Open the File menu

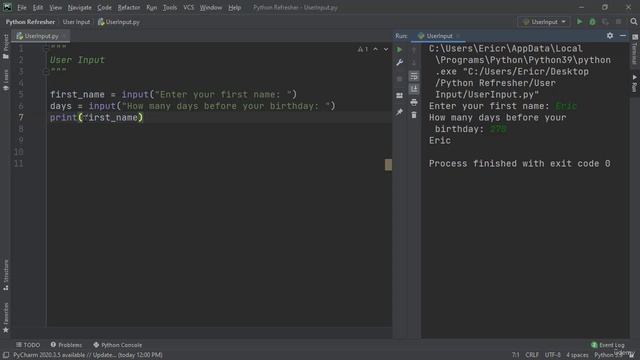[22, 7]
